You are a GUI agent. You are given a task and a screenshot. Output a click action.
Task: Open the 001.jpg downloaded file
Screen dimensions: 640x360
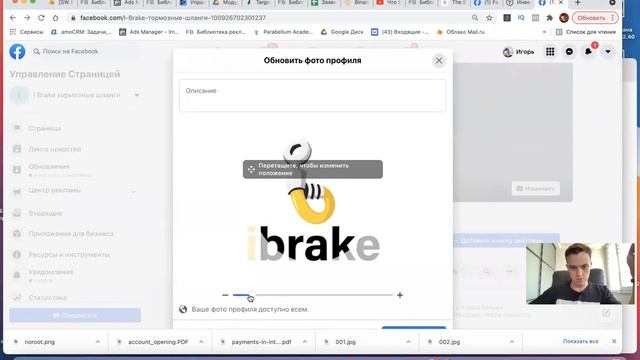pyautogui.click(x=345, y=342)
